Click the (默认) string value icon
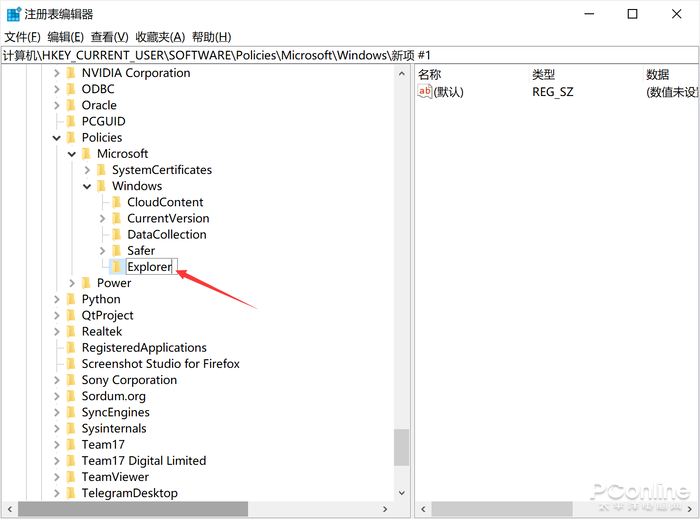The width and height of the screenshot is (700, 519). 425,91
